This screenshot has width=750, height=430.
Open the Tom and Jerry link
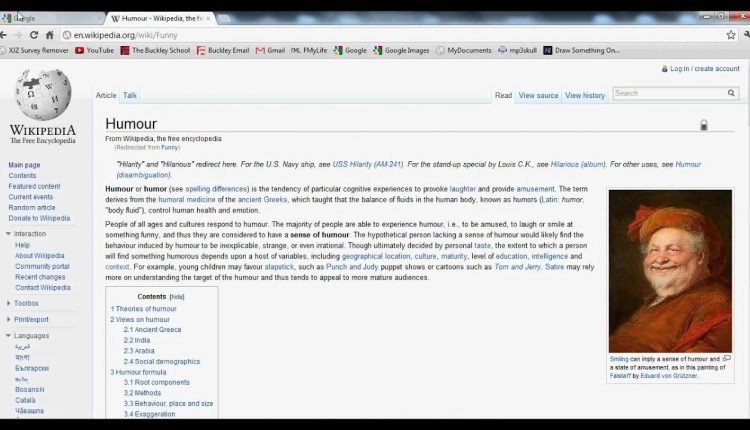coord(518,266)
